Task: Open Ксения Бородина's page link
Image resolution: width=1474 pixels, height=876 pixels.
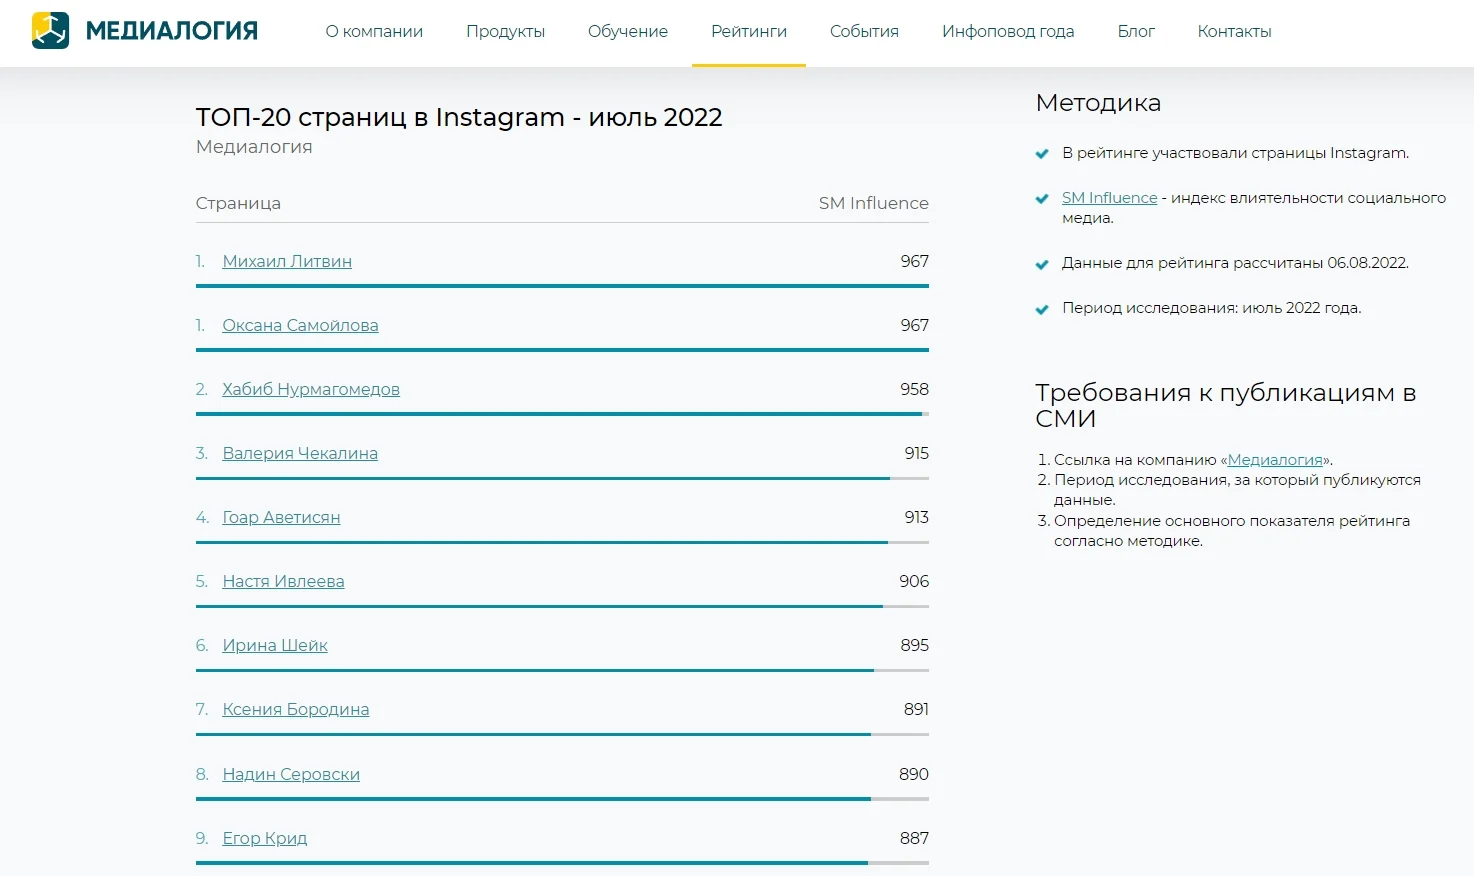Action: [296, 709]
